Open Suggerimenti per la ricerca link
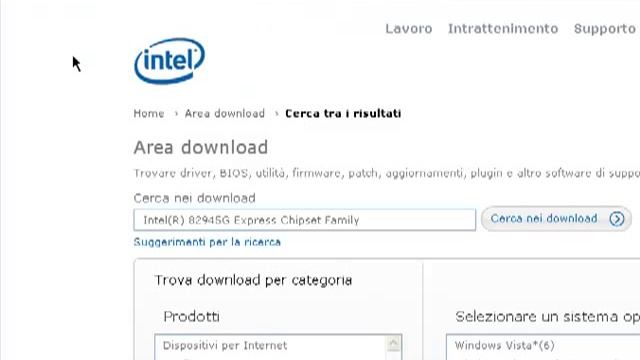640x360 pixels. (x=207, y=242)
